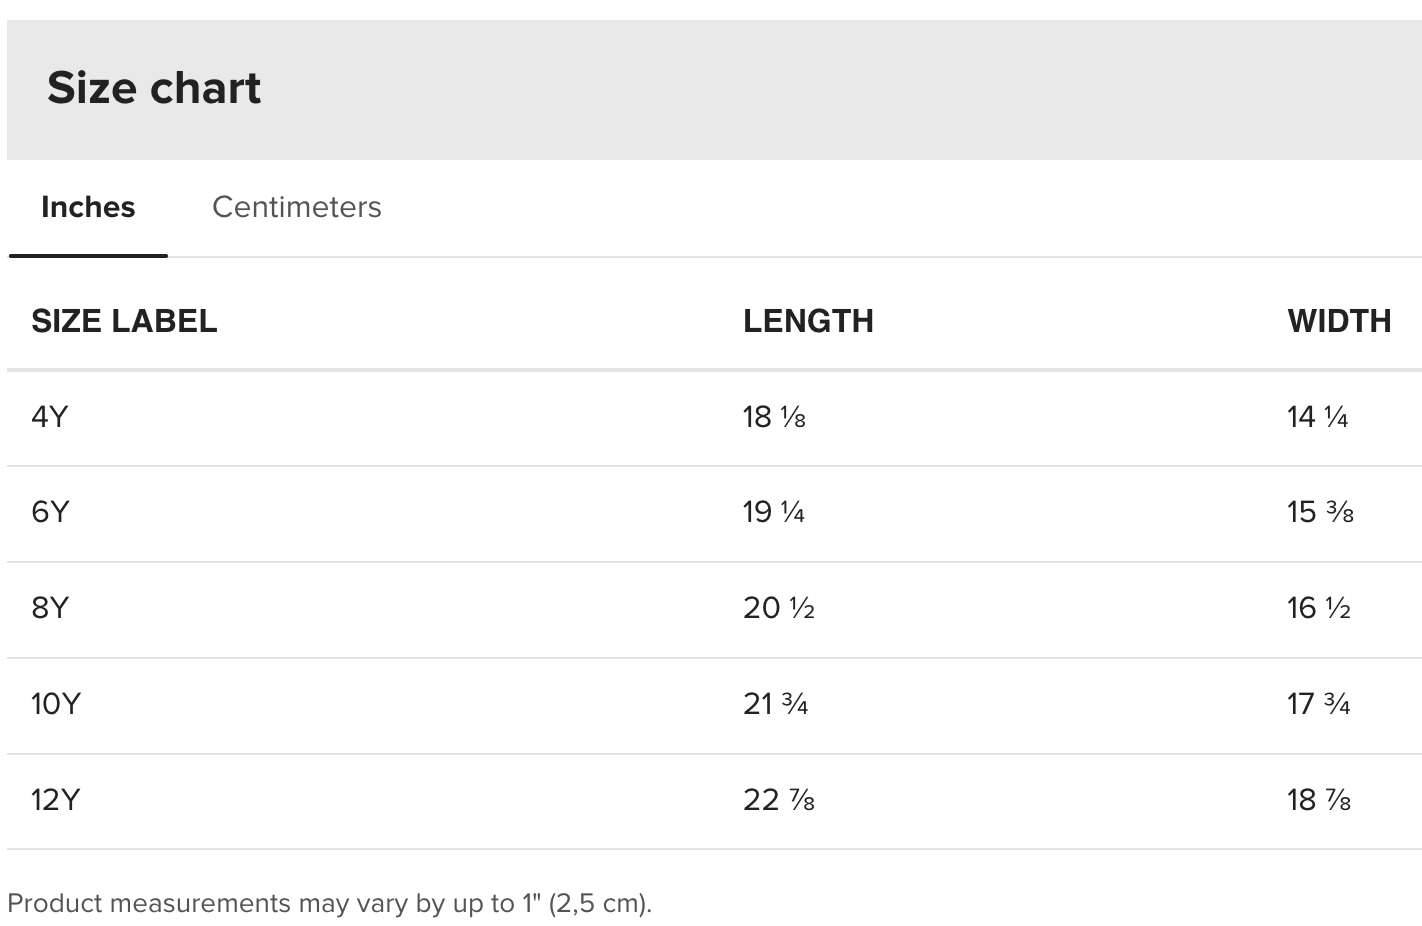1422x926 pixels.
Task: Click the WIDTH column header
Action: coord(1339,321)
